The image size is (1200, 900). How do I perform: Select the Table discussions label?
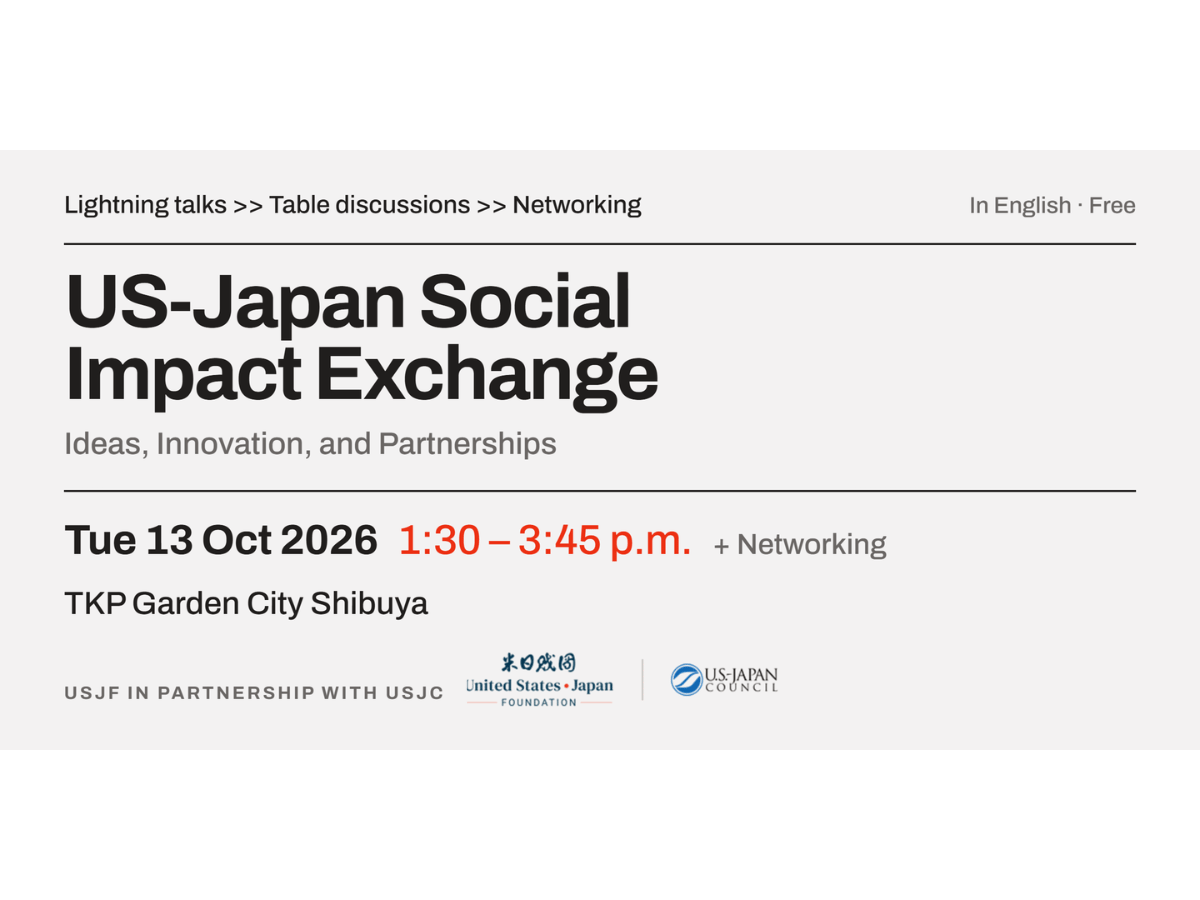370,205
